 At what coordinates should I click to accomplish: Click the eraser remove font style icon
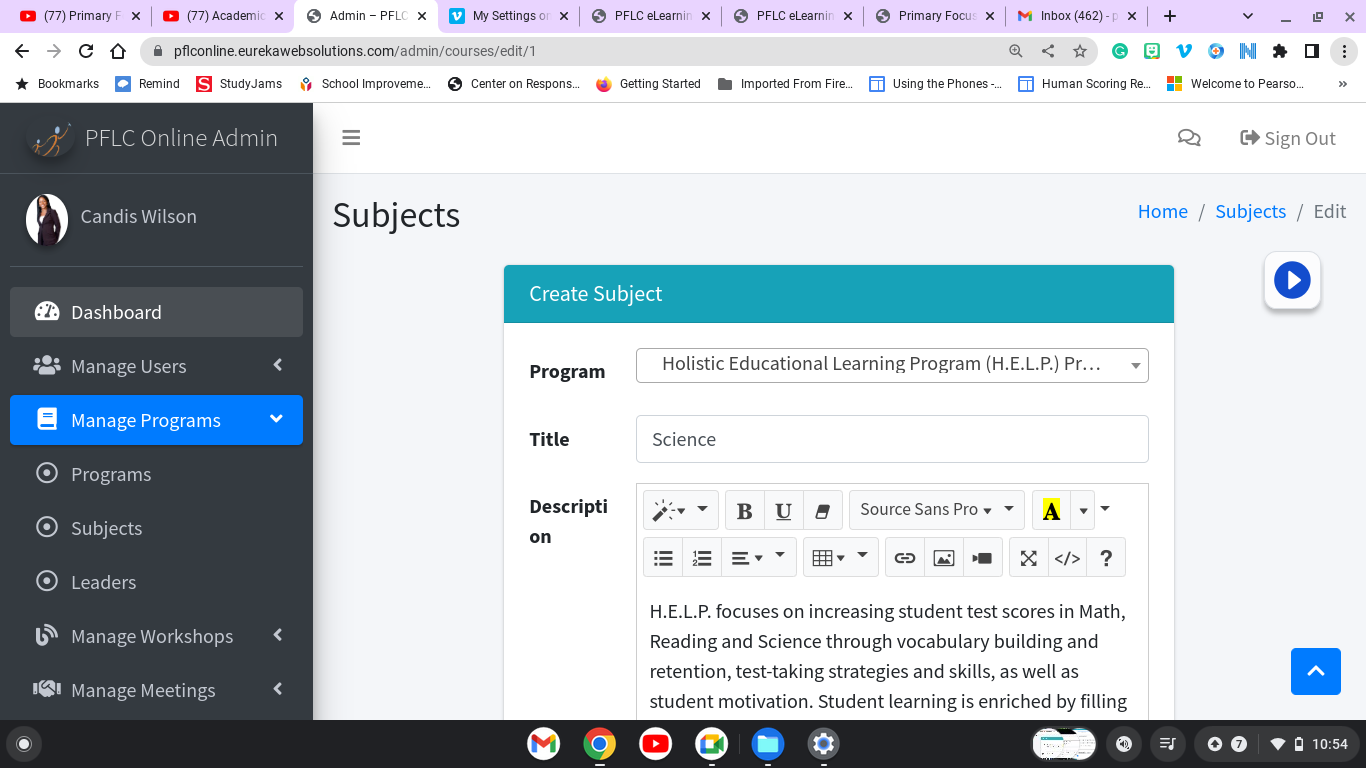822,510
